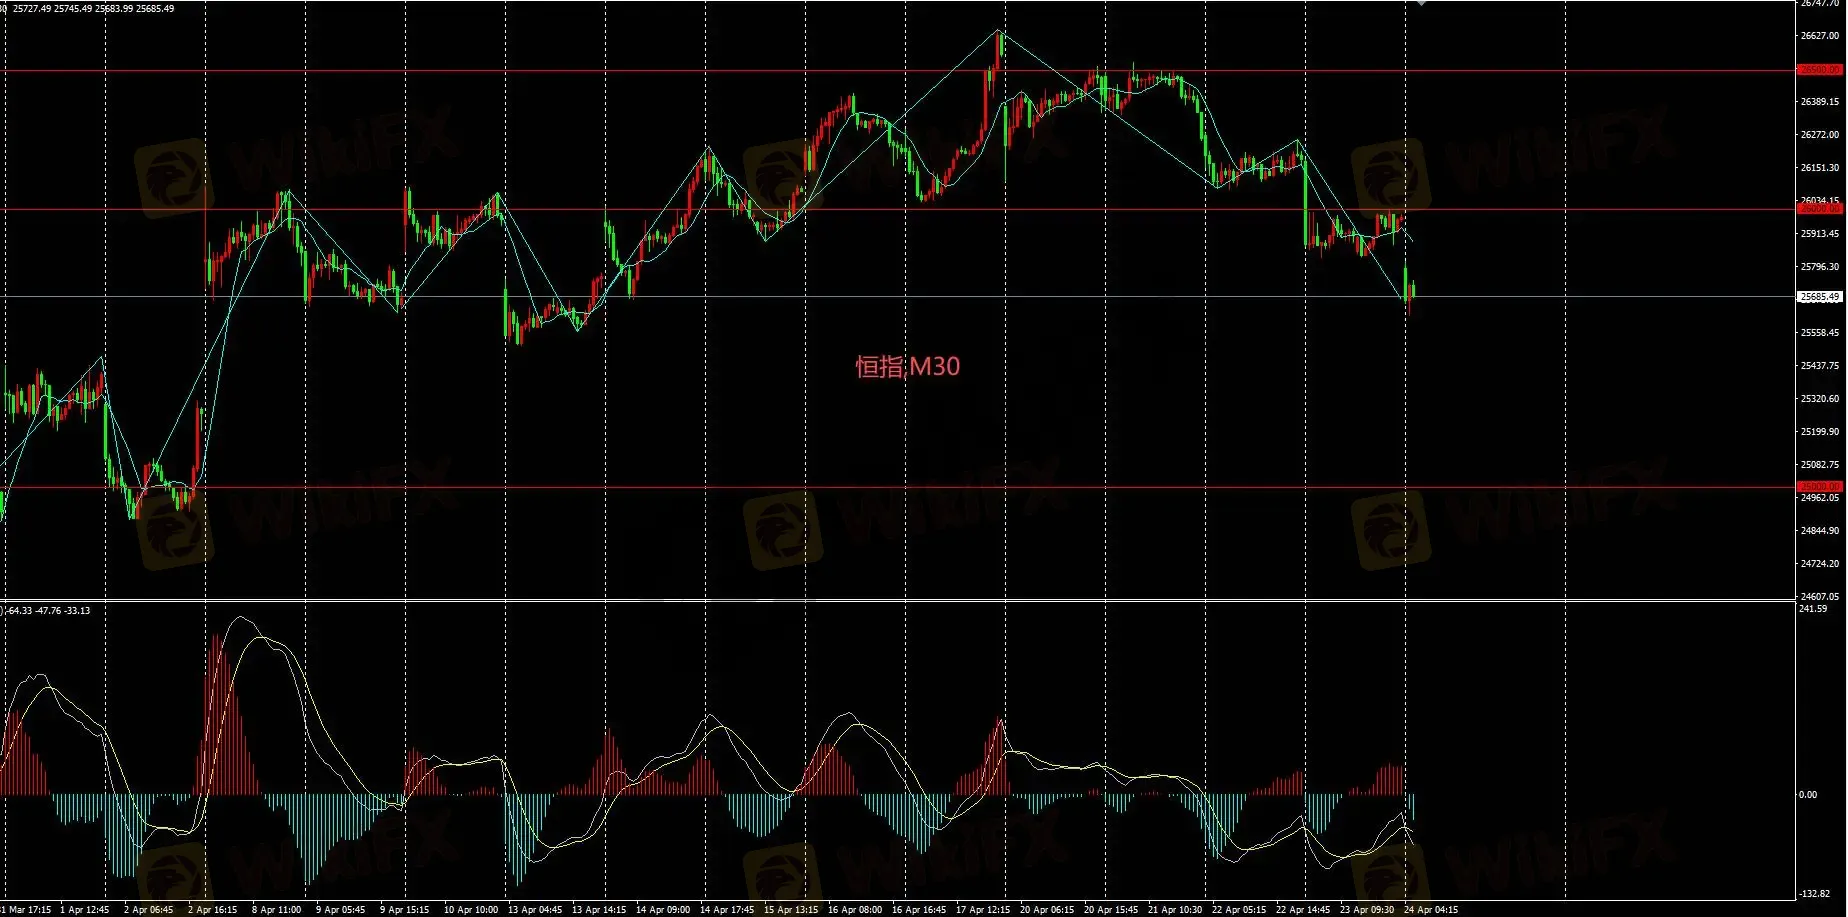Image resolution: width=1848 pixels, height=917 pixels.
Task: Click the 26389.15 price scale label
Action: pyautogui.click(x=1820, y=102)
